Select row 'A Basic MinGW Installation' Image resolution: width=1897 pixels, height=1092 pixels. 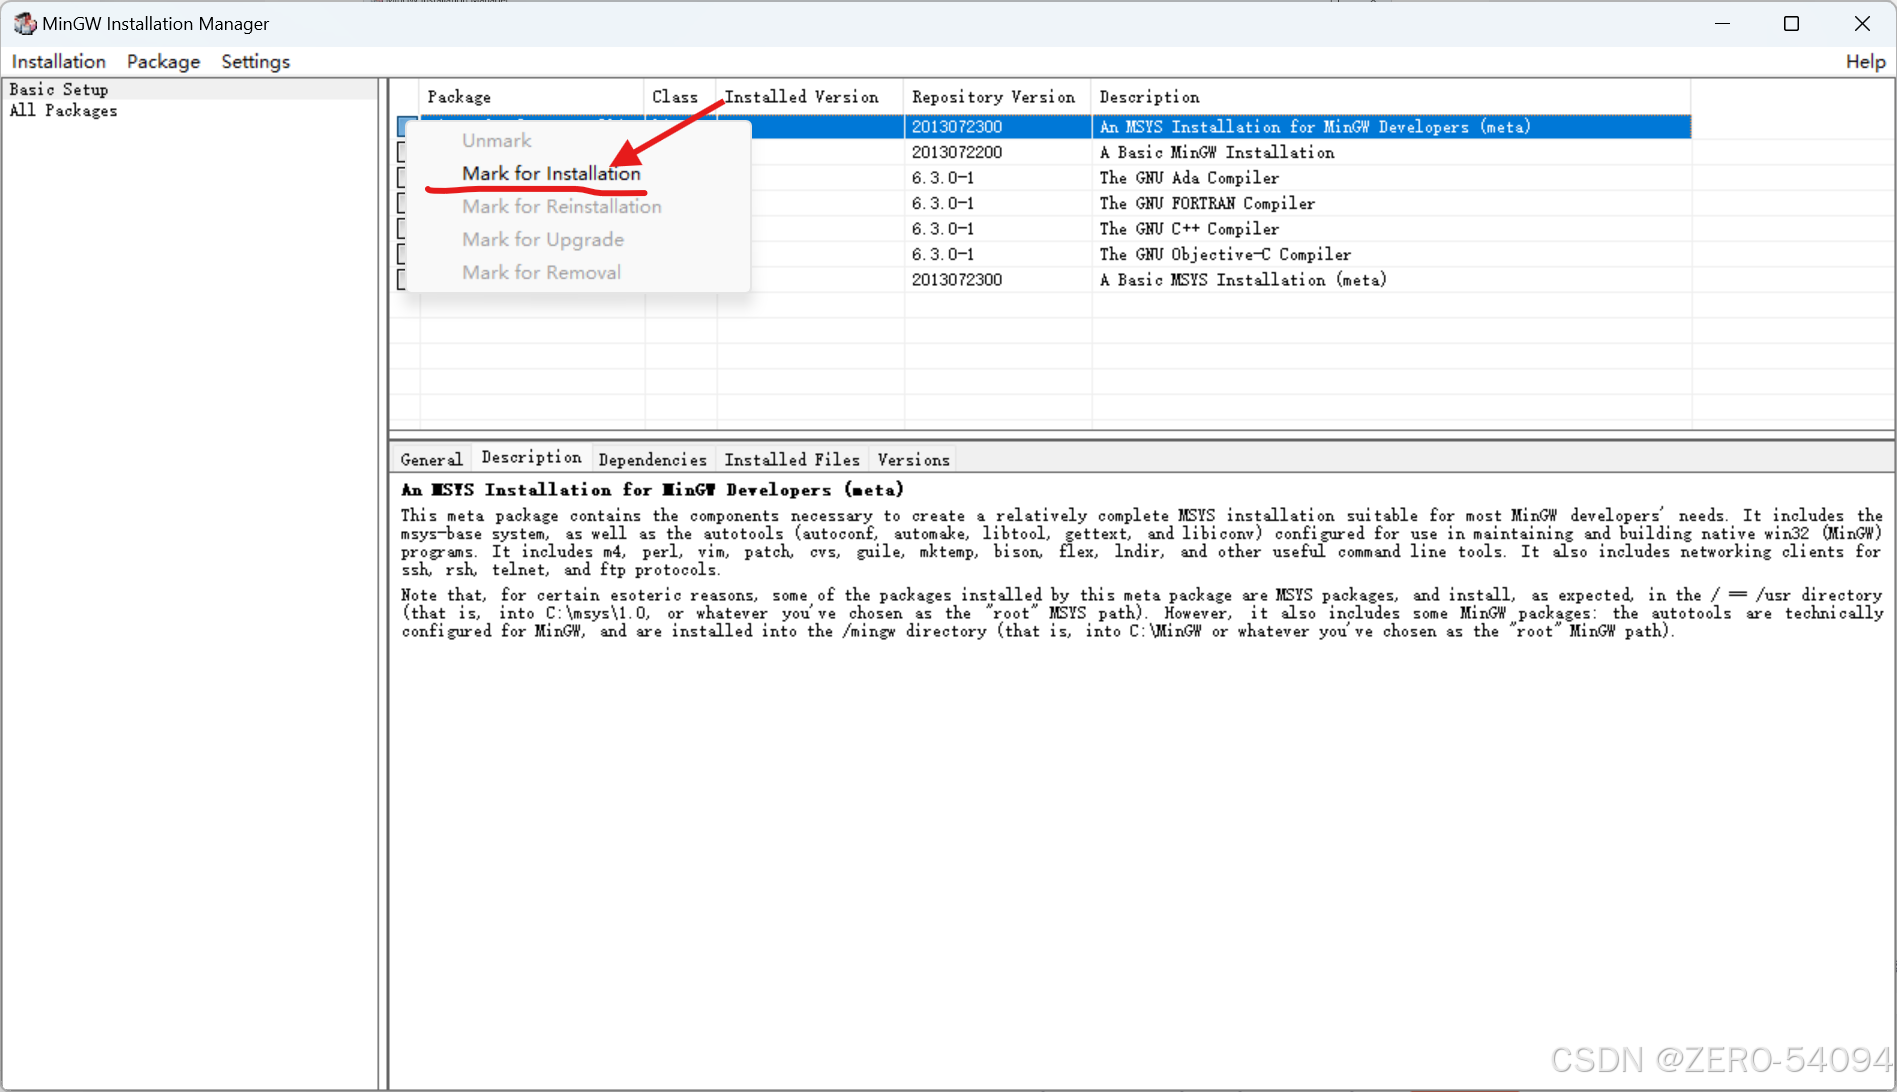(1216, 152)
